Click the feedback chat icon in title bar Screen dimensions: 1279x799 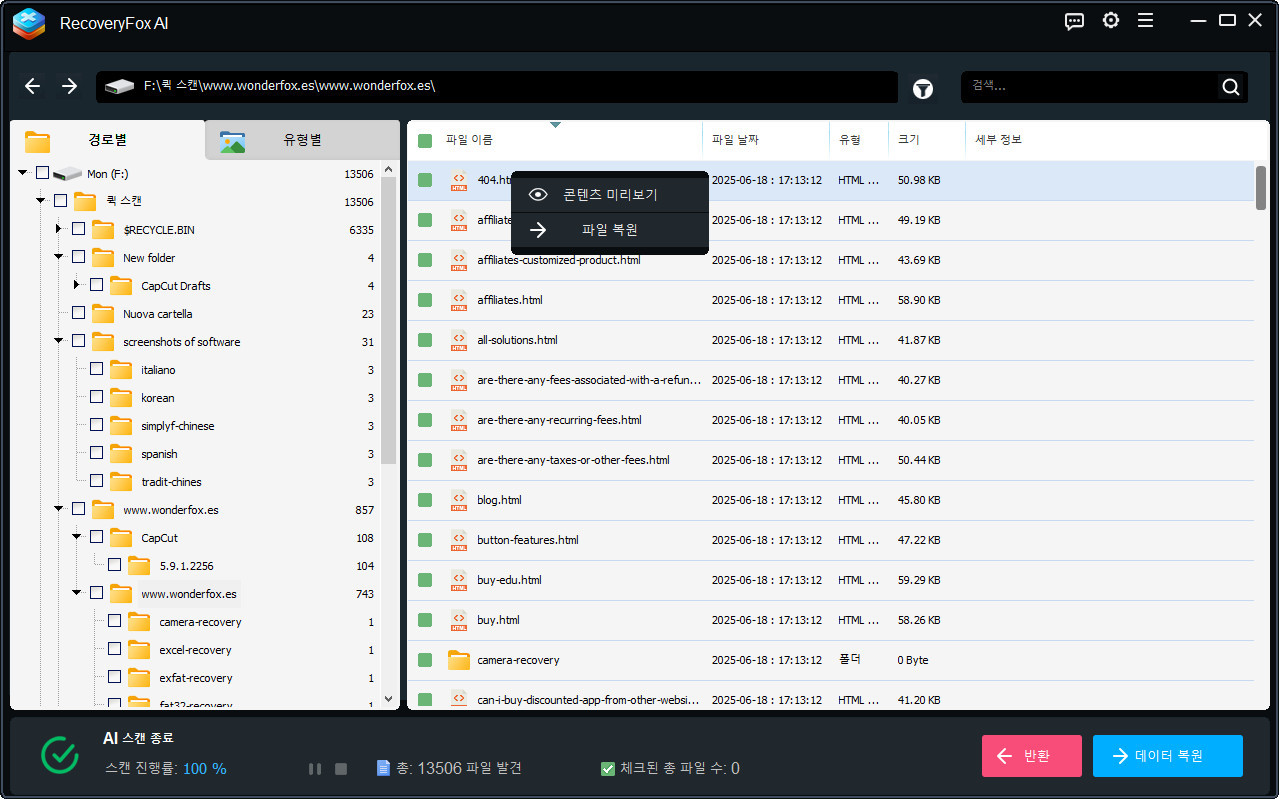(x=1075, y=21)
